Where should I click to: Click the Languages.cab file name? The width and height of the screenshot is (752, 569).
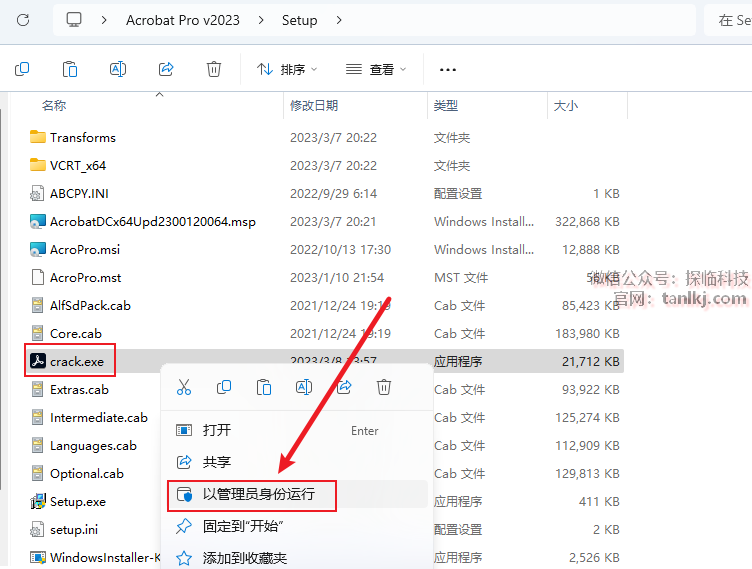93,446
